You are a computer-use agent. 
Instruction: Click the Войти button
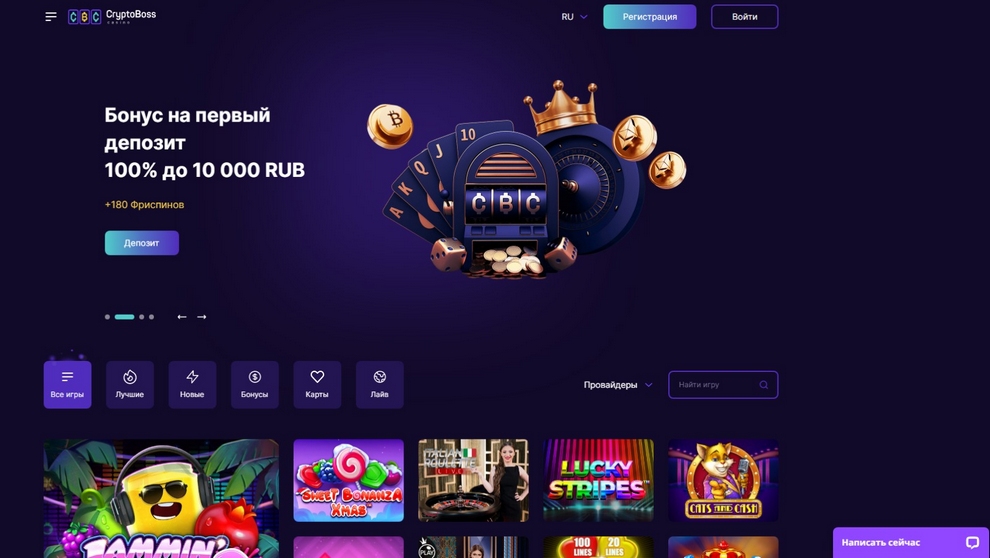click(744, 17)
